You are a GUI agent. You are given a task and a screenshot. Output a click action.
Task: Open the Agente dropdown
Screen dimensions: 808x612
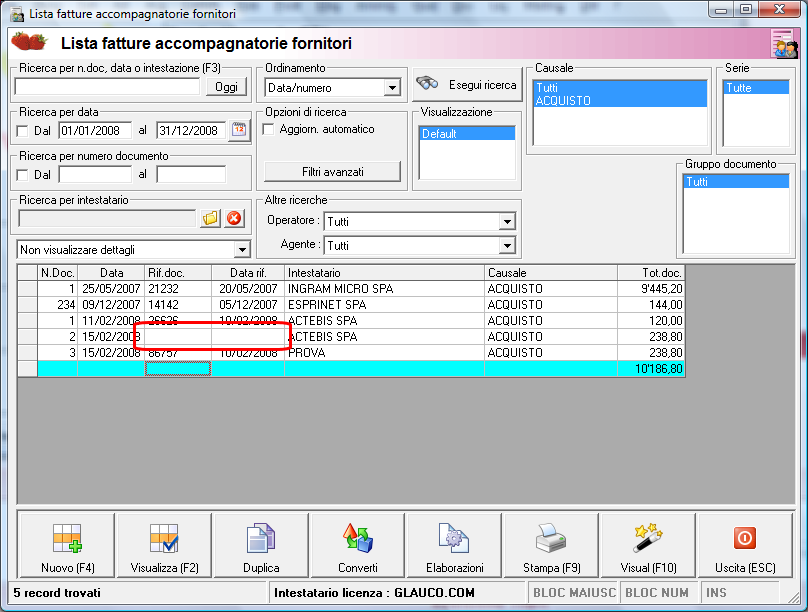(x=507, y=246)
